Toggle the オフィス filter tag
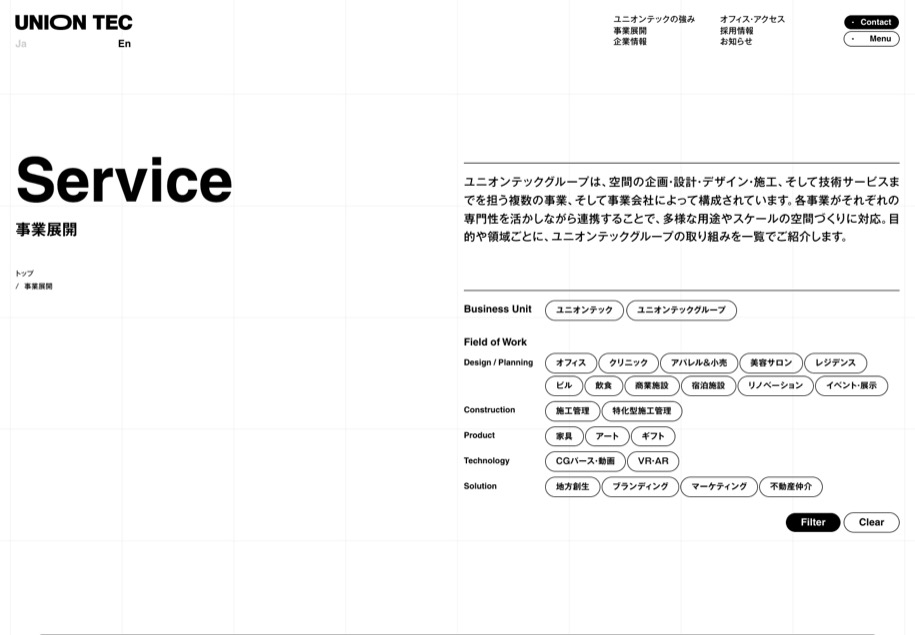This screenshot has width=915, height=635. [x=571, y=362]
